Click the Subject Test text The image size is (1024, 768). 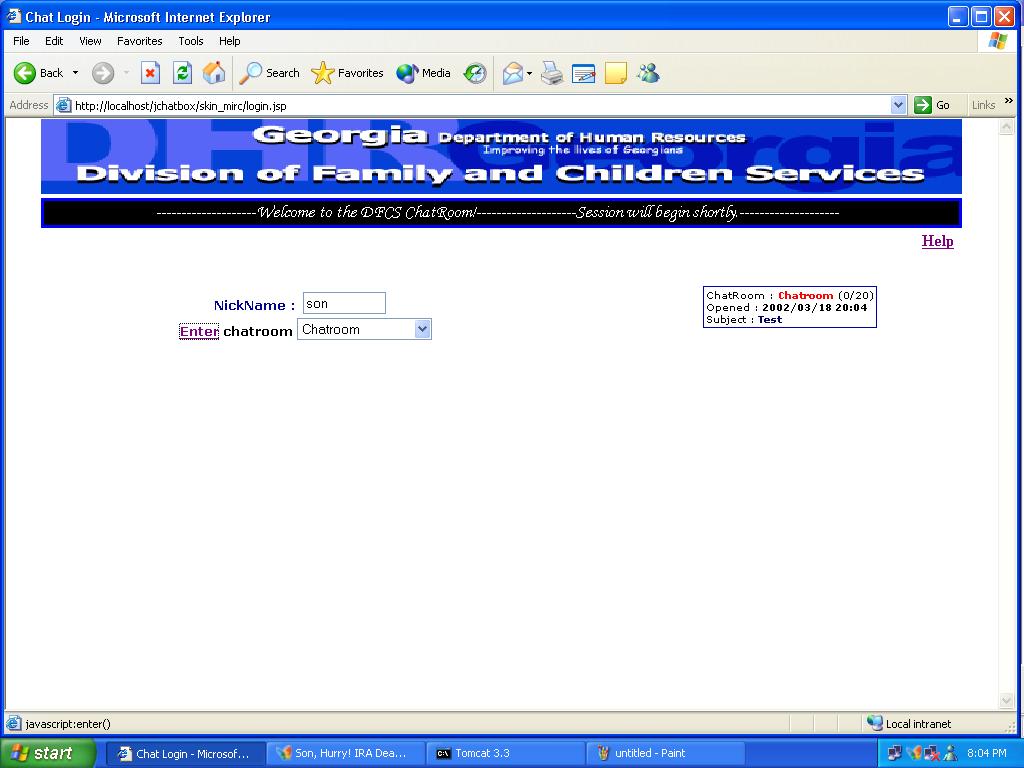tap(769, 319)
